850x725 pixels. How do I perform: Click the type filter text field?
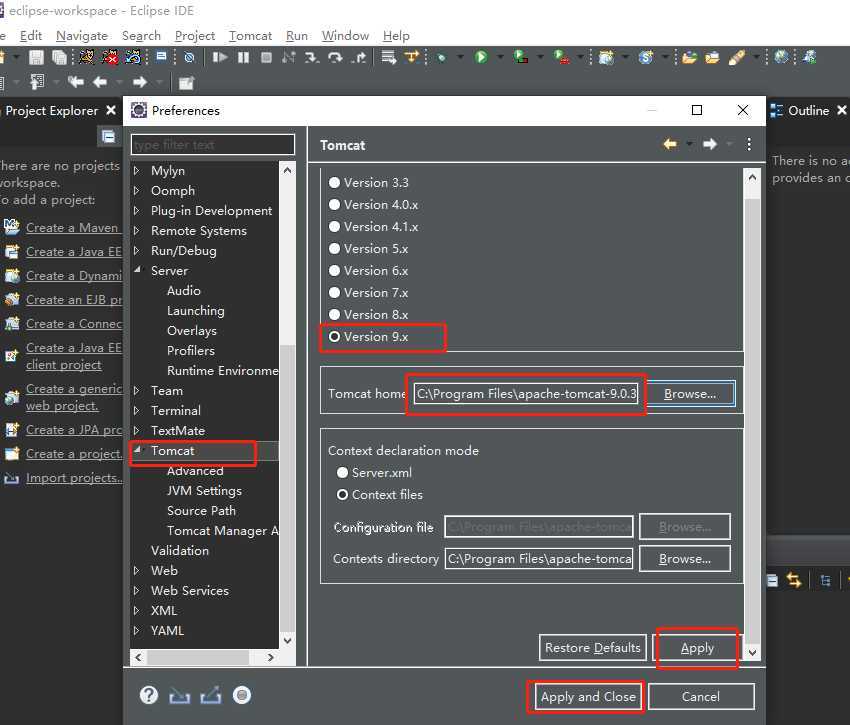click(213, 145)
